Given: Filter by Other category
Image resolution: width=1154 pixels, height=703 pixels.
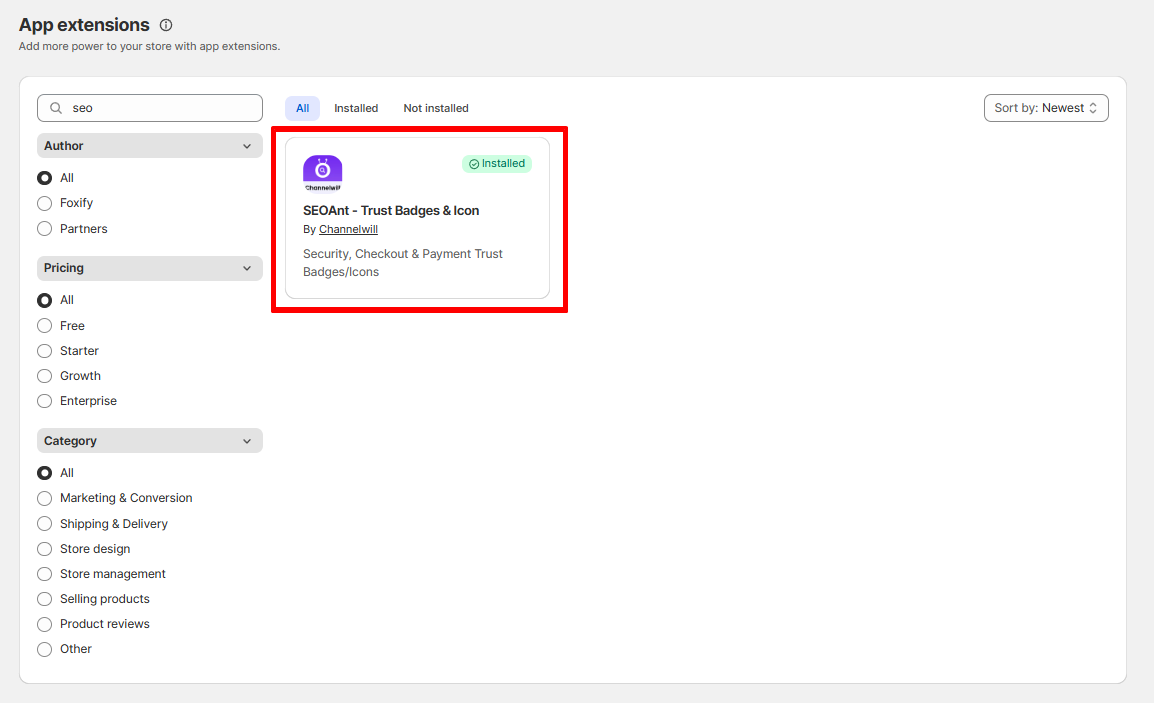Looking at the screenshot, I should coord(45,649).
